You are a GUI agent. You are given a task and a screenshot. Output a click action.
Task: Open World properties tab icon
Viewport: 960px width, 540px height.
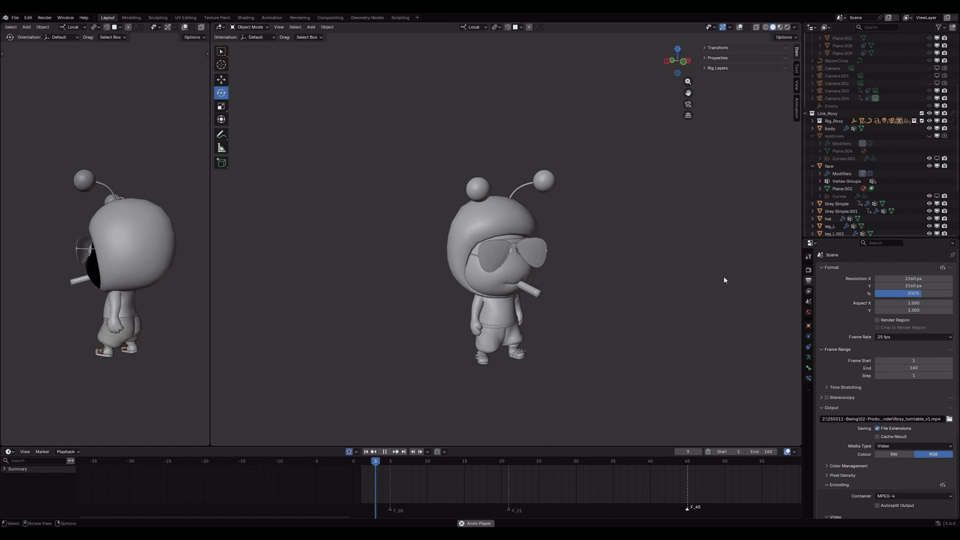[x=808, y=312]
